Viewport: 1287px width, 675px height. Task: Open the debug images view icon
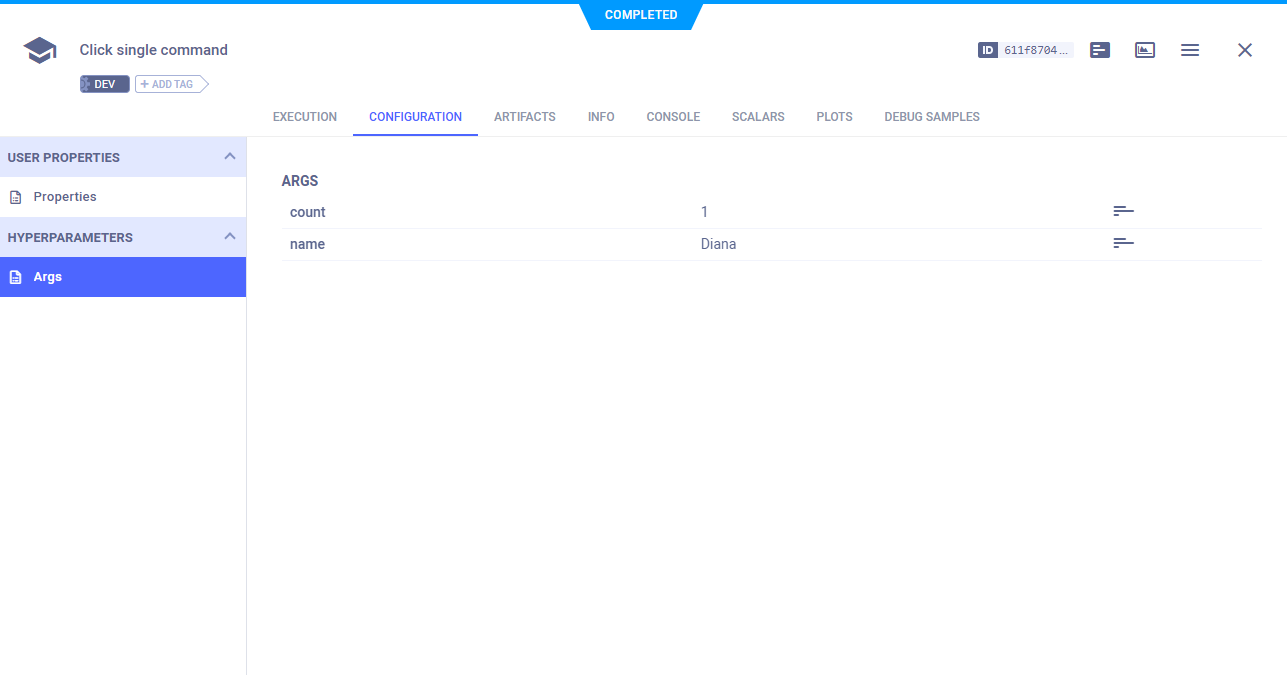pyautogui.click(x=1145, y=49)
